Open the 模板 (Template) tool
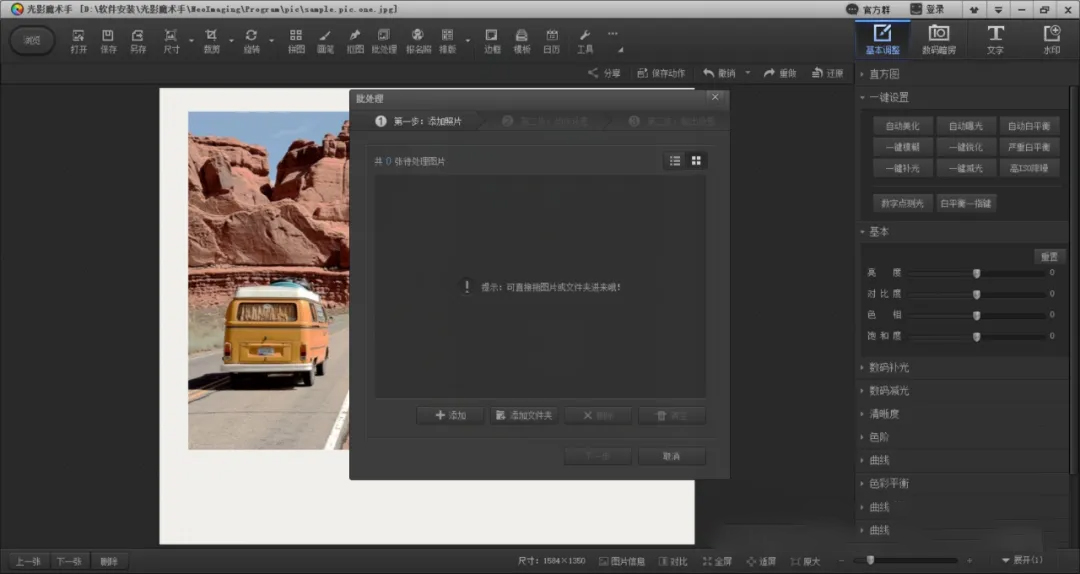Screen dimensions: 1080x574 (x=522, y=41)
